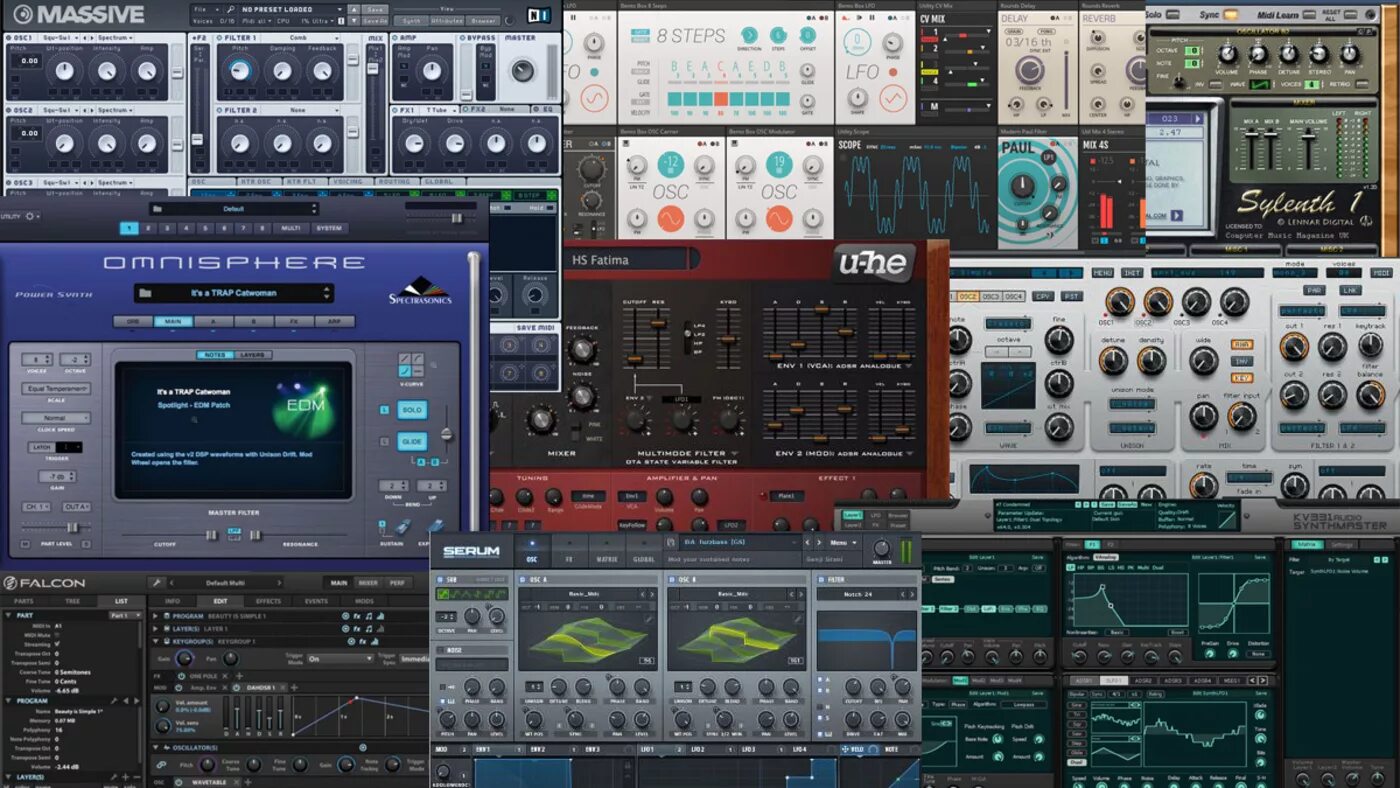Toggle the Bypass section in Massive

461,35
